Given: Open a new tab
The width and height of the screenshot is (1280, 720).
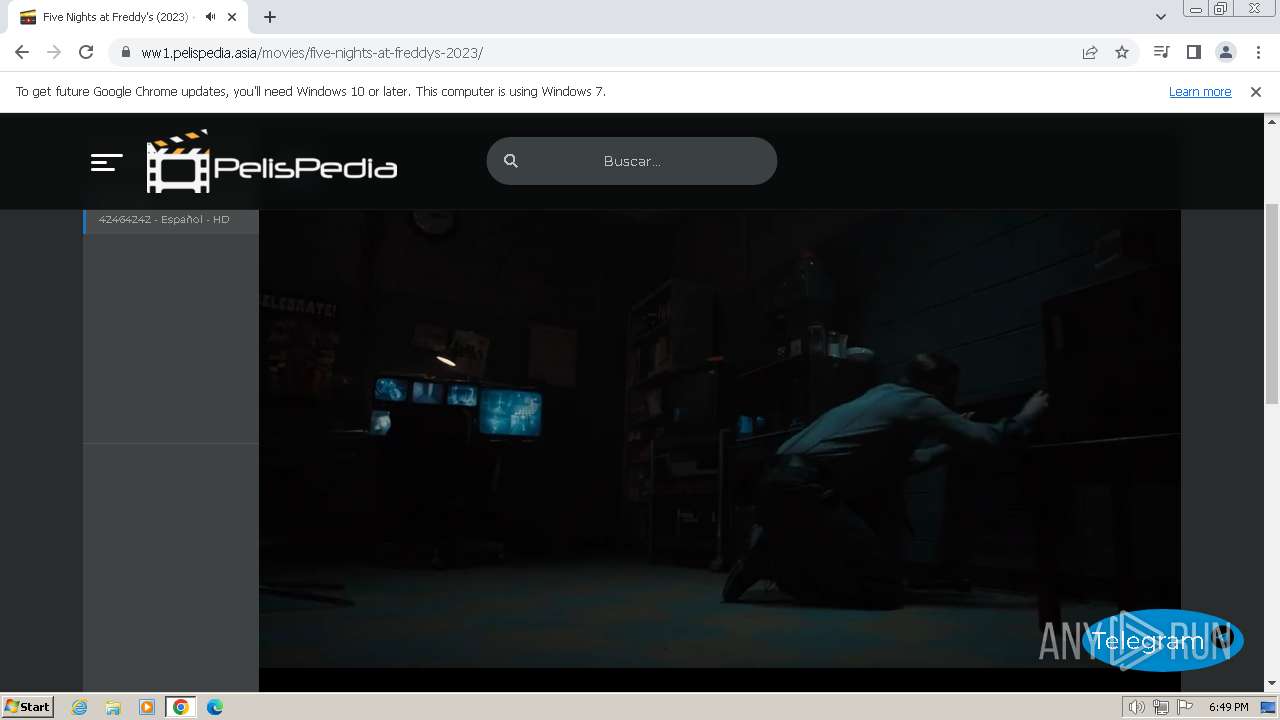Looking at the screenshot, I should click(x=270, y=17).
